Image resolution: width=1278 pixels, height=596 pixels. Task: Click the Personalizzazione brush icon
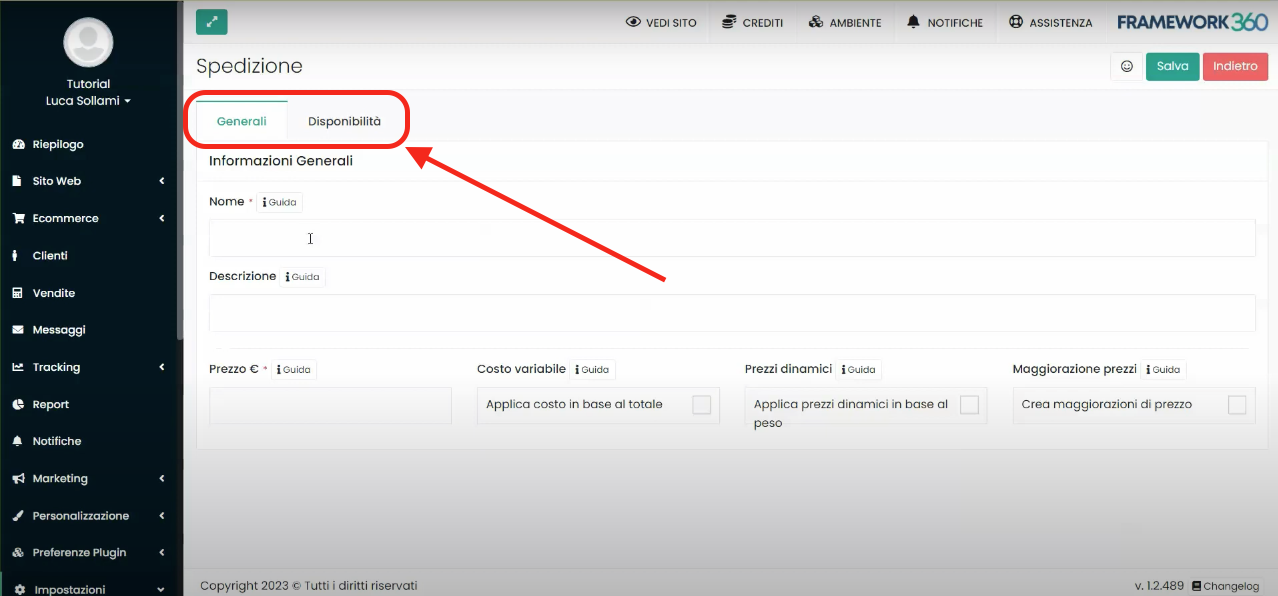point(18,515)
